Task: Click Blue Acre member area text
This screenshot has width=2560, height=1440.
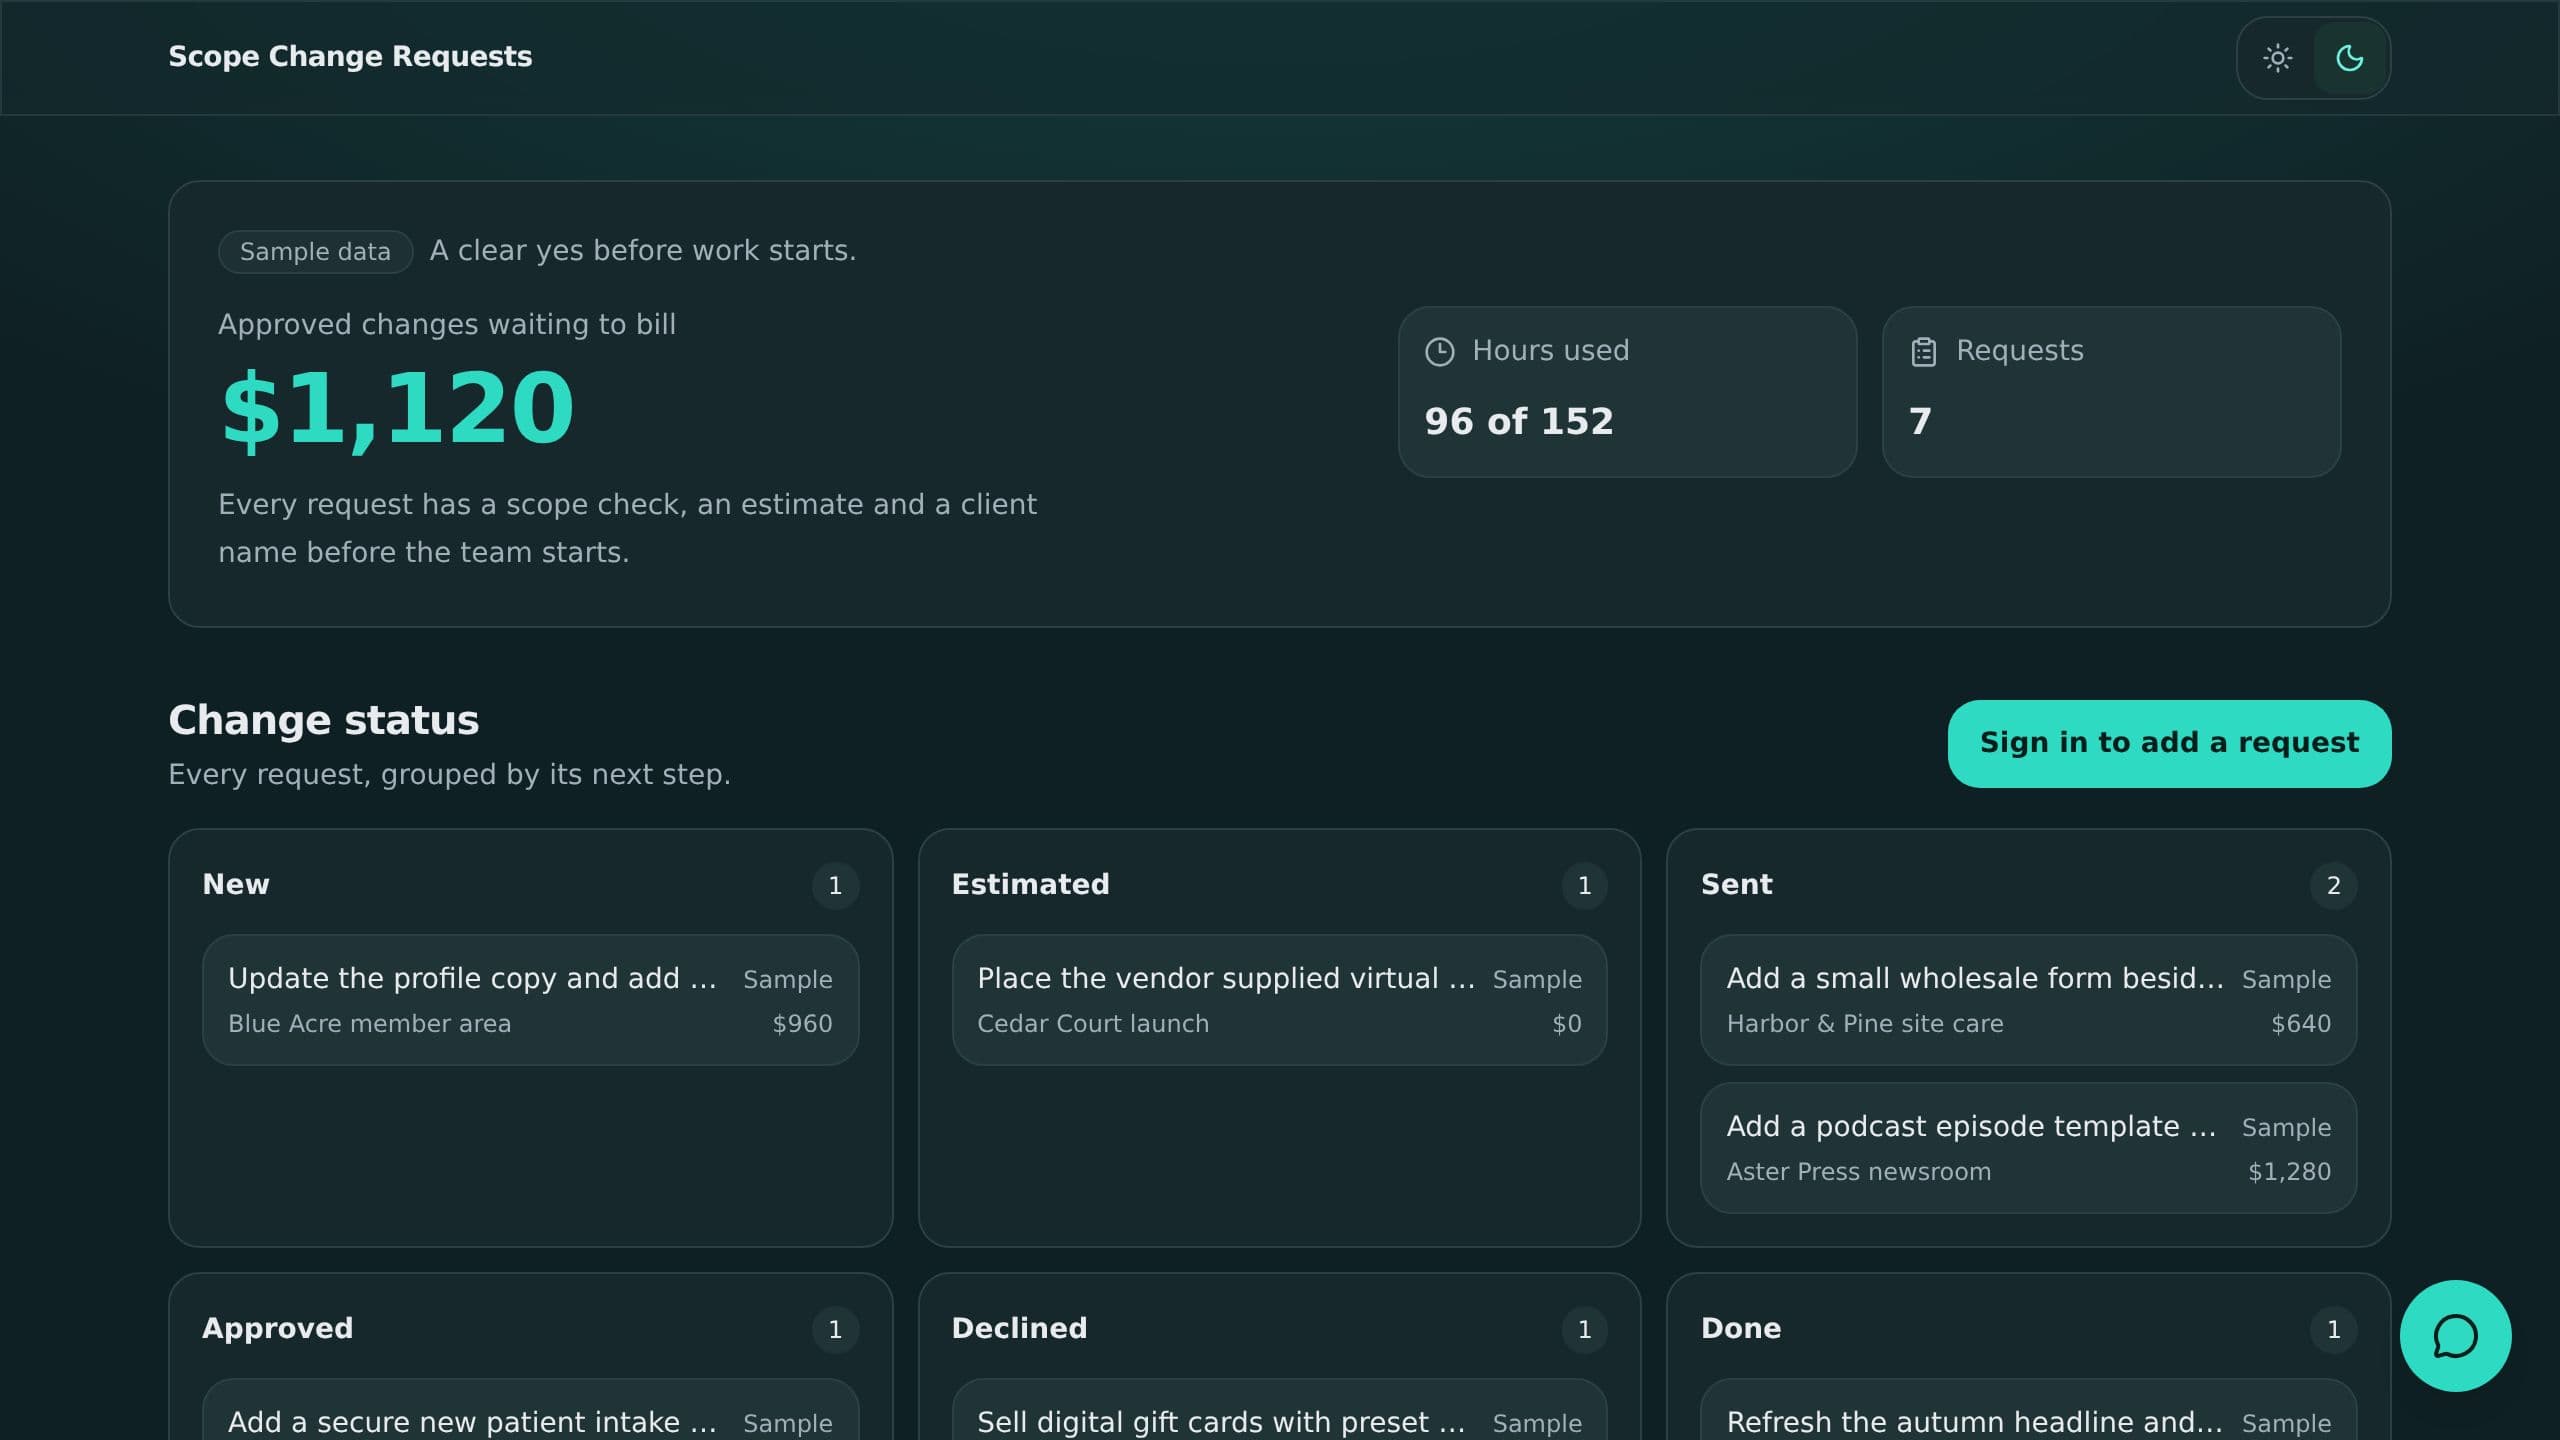Action: 369,1024
